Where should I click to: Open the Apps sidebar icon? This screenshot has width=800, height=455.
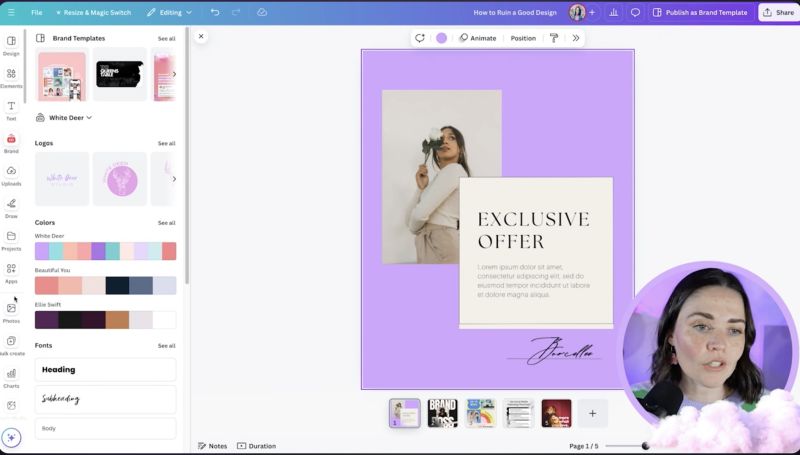point(11,273)
